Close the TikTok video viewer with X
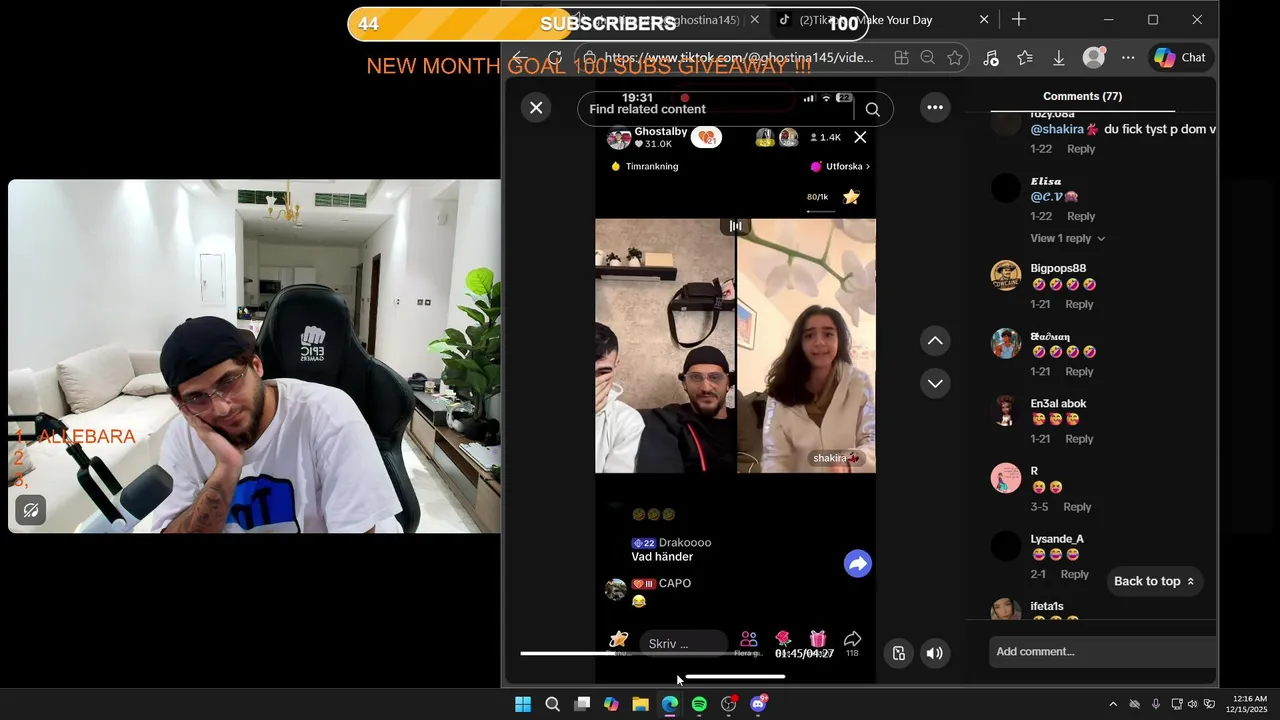 [536, 108]
